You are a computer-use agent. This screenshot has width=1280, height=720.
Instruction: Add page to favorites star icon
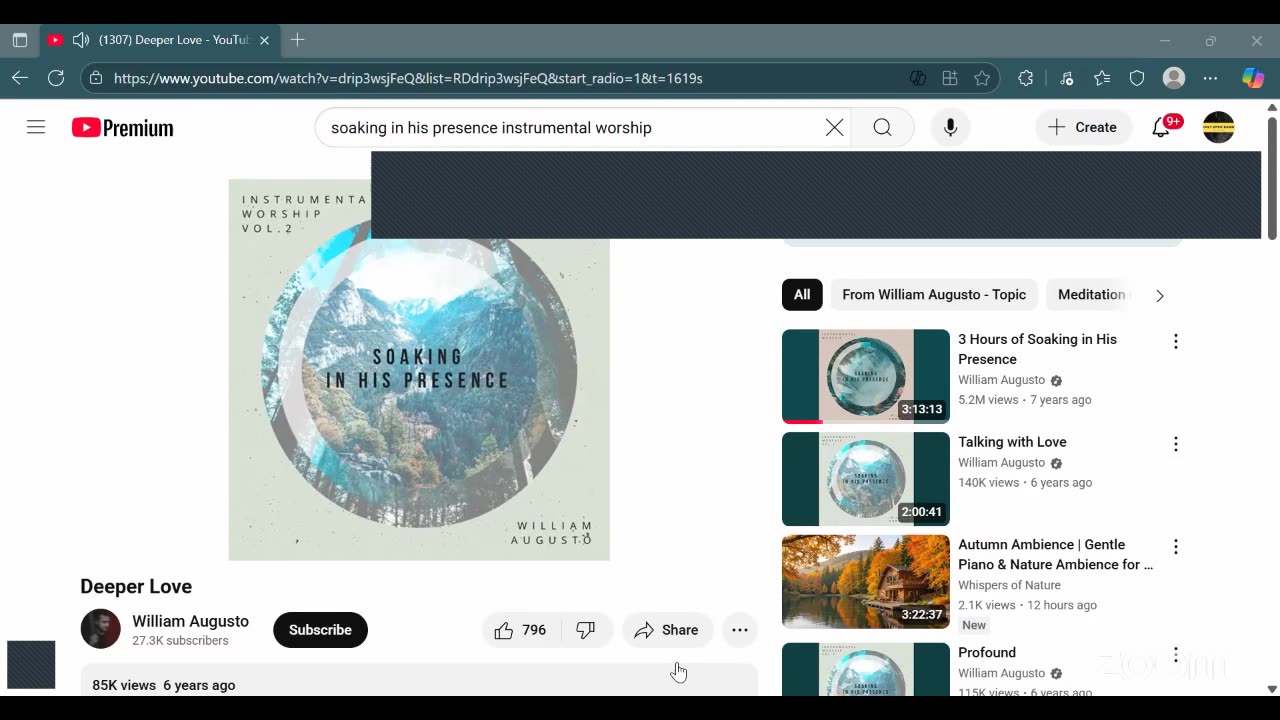tap(982, 78)
